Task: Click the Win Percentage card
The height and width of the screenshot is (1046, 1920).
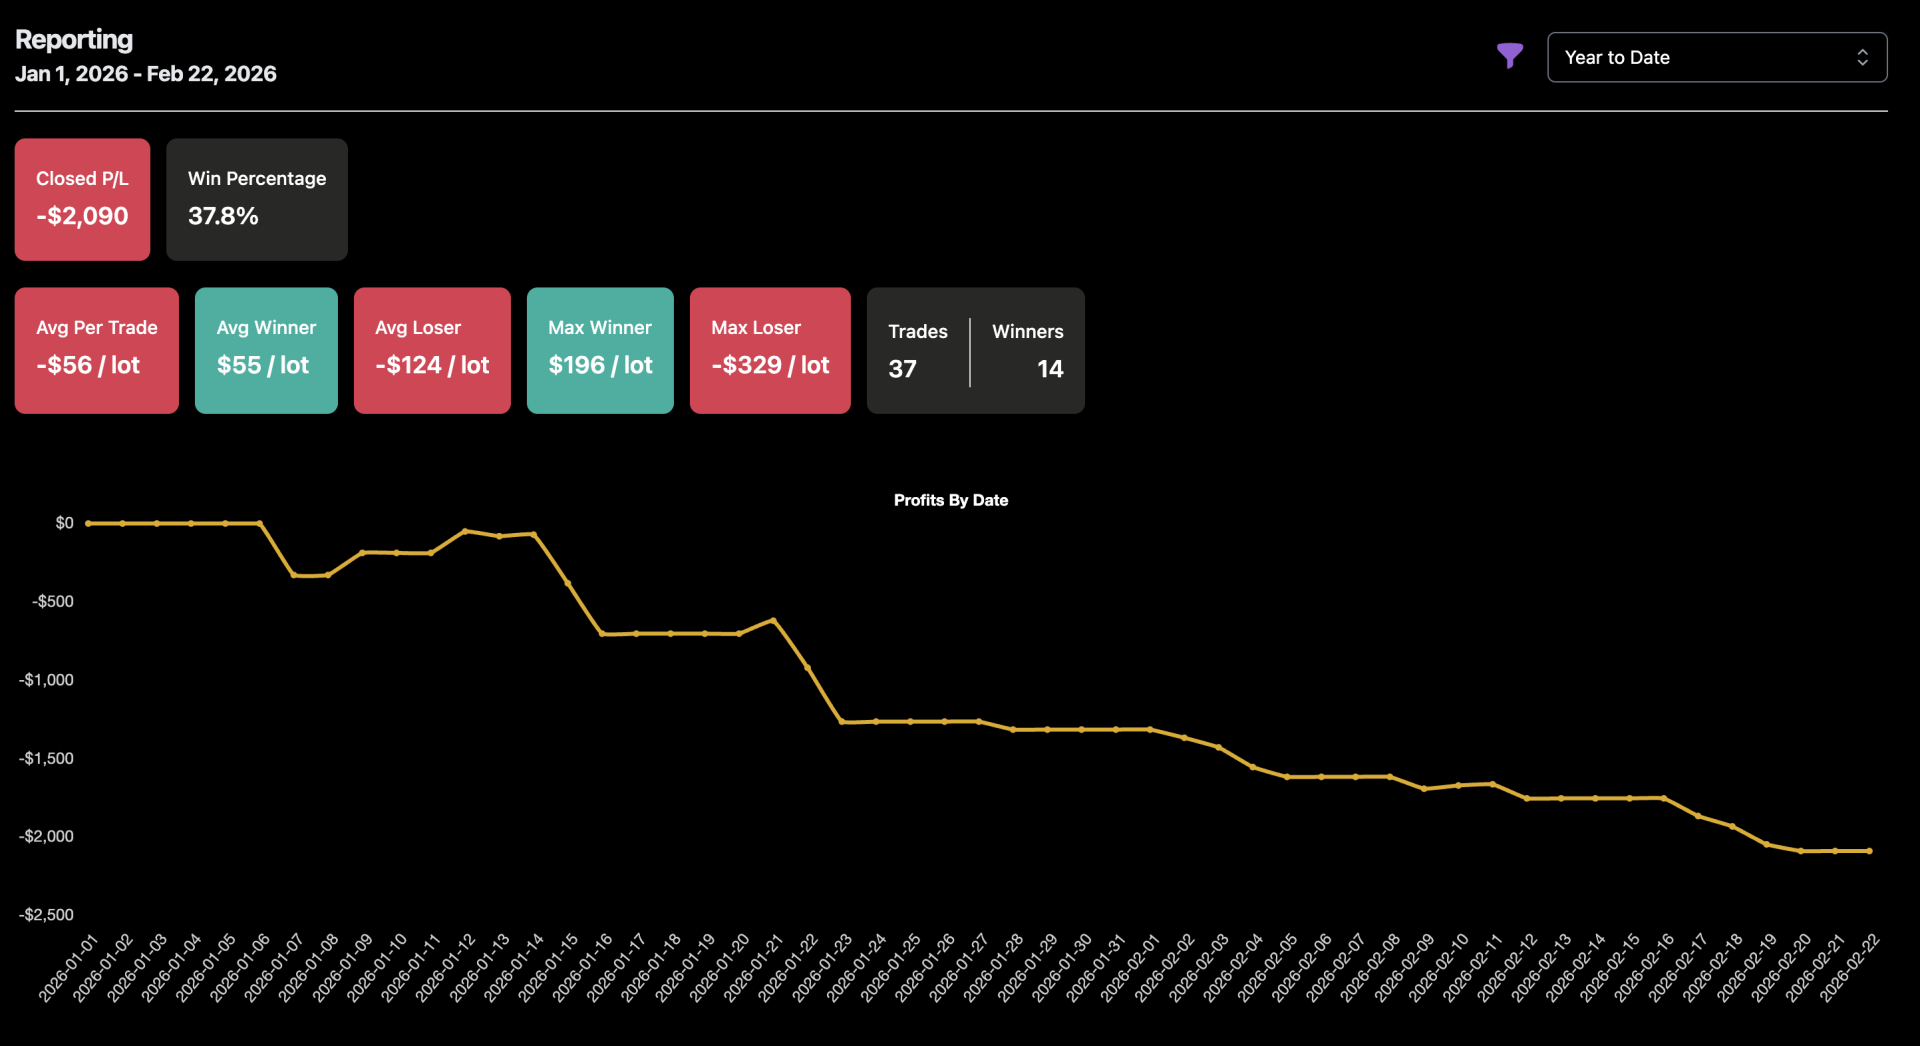Action: [x=256, y=199]
